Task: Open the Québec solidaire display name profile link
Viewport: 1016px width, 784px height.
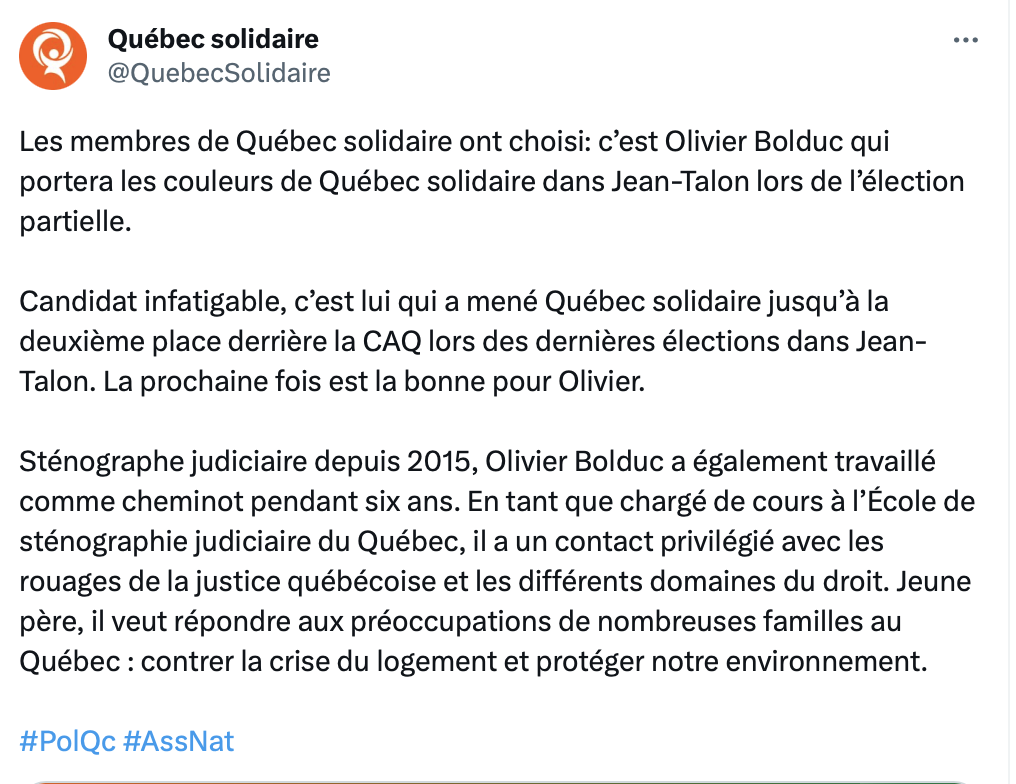Action: [213, 39]
